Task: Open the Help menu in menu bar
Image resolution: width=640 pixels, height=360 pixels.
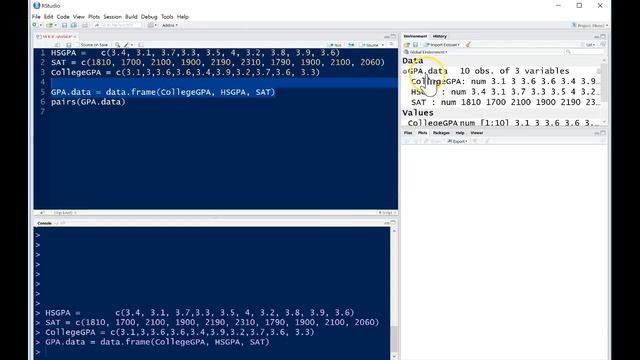Action: coord(182,17)
